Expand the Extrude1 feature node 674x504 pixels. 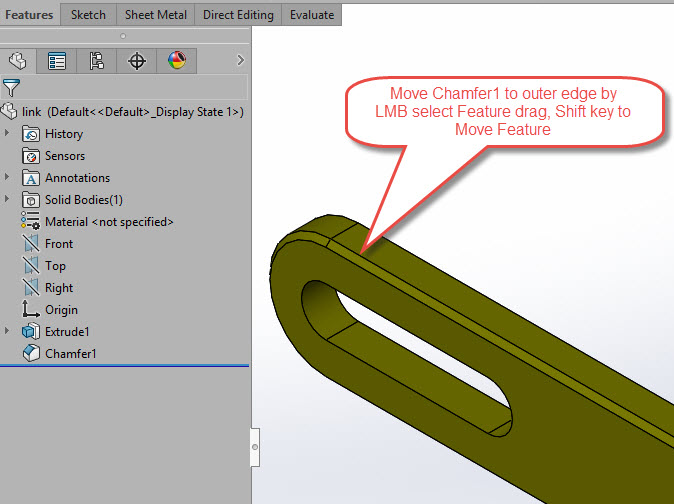(7, 331)
